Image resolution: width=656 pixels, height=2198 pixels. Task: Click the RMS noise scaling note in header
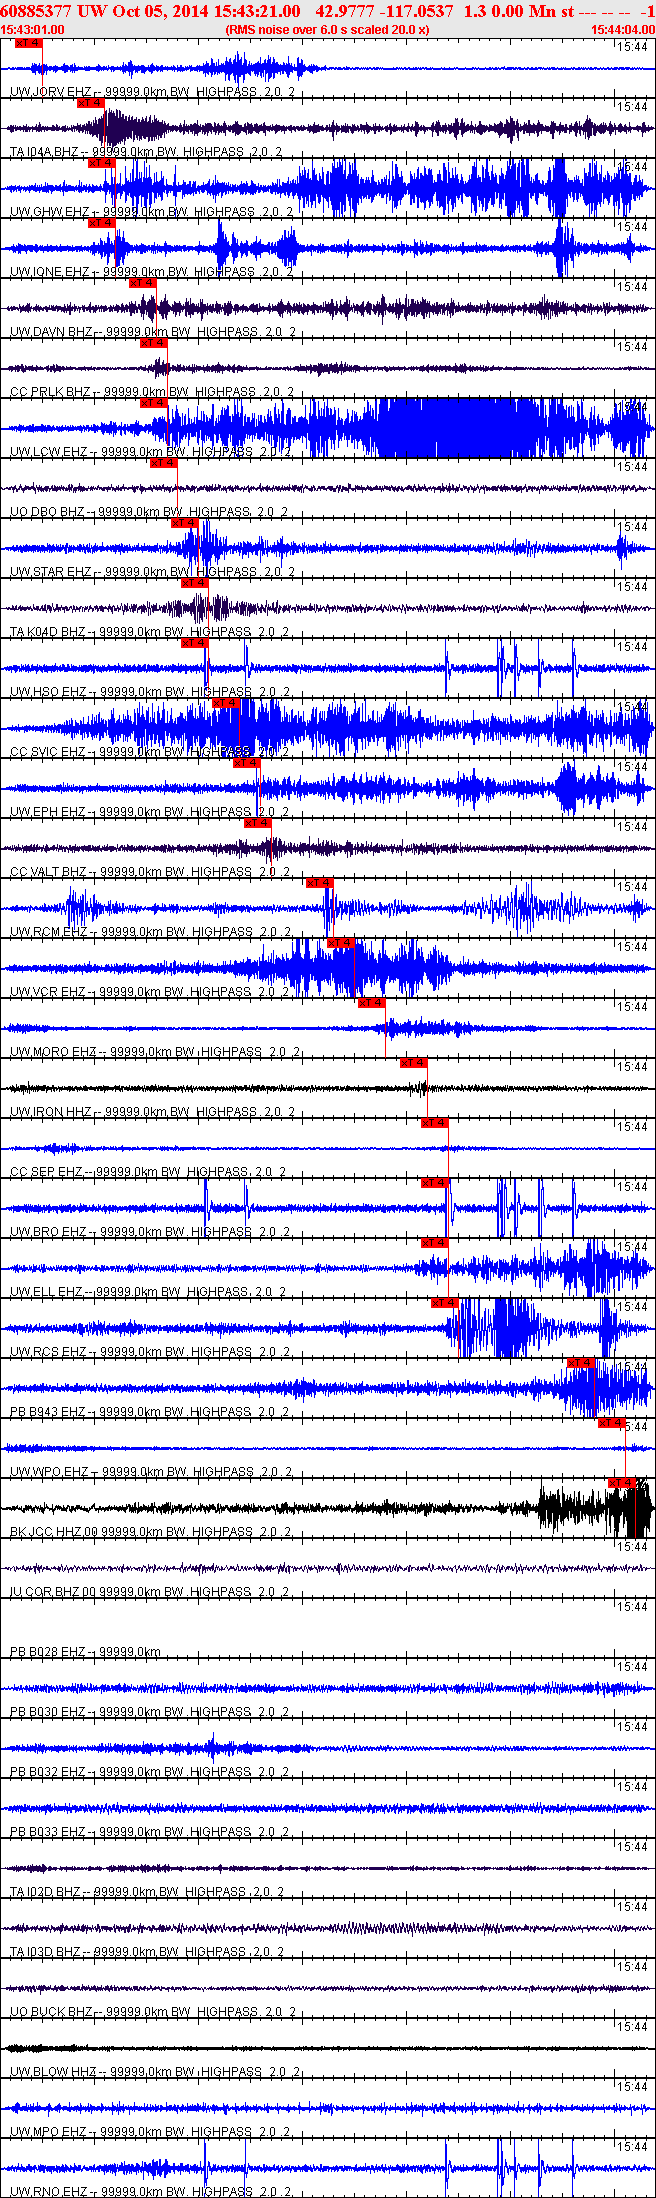328,30
